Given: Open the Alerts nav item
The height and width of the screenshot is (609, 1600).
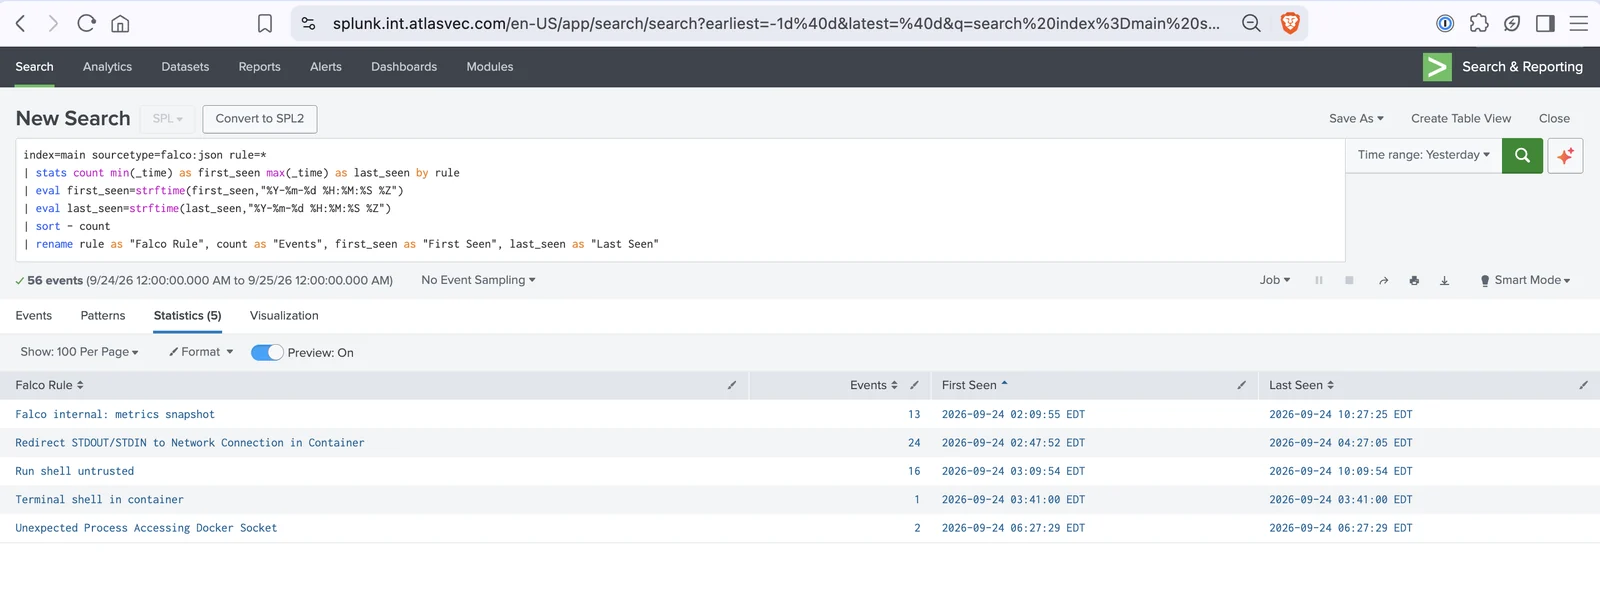Looking at the screenshot, I should point(326,67).
